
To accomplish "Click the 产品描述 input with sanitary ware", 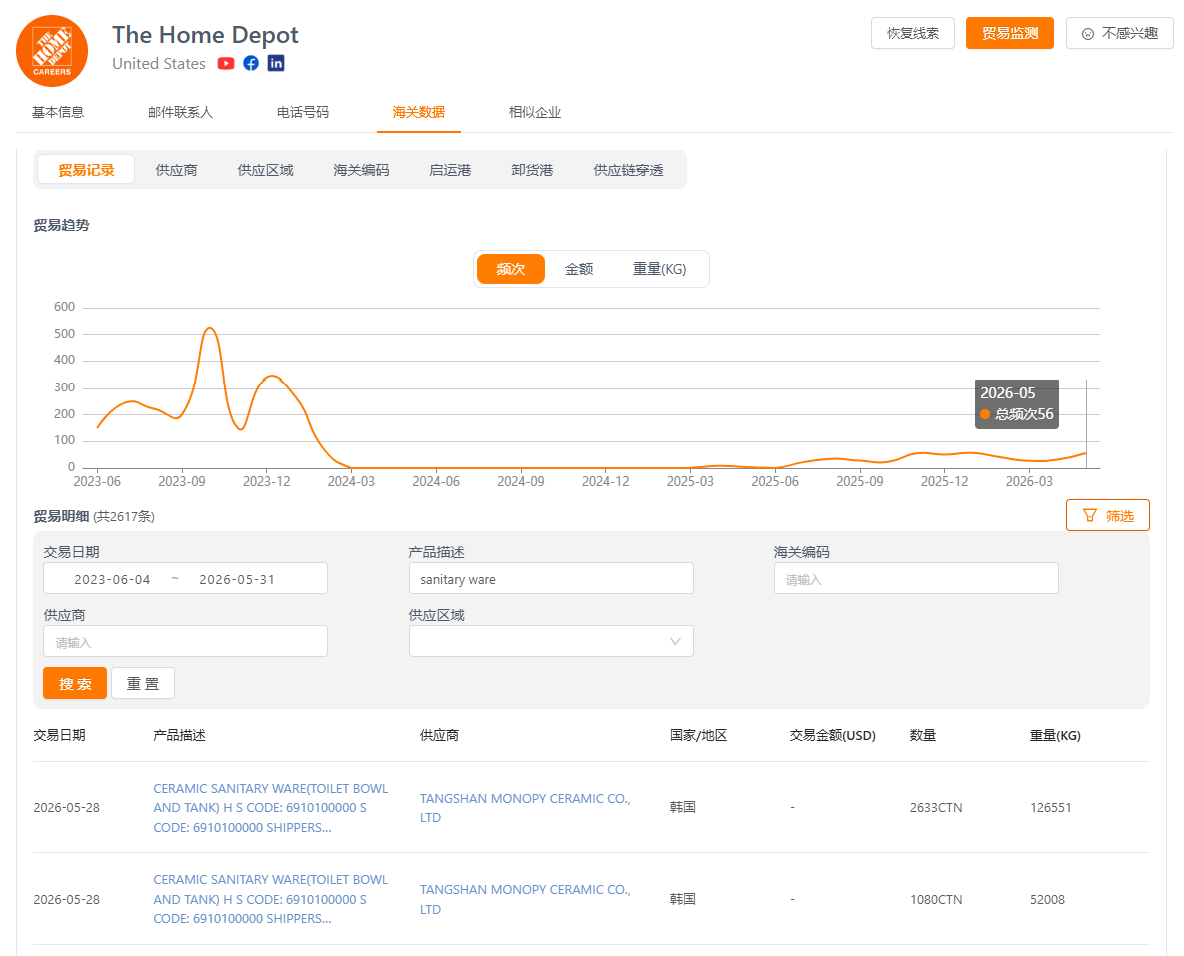I will point(551,579).
